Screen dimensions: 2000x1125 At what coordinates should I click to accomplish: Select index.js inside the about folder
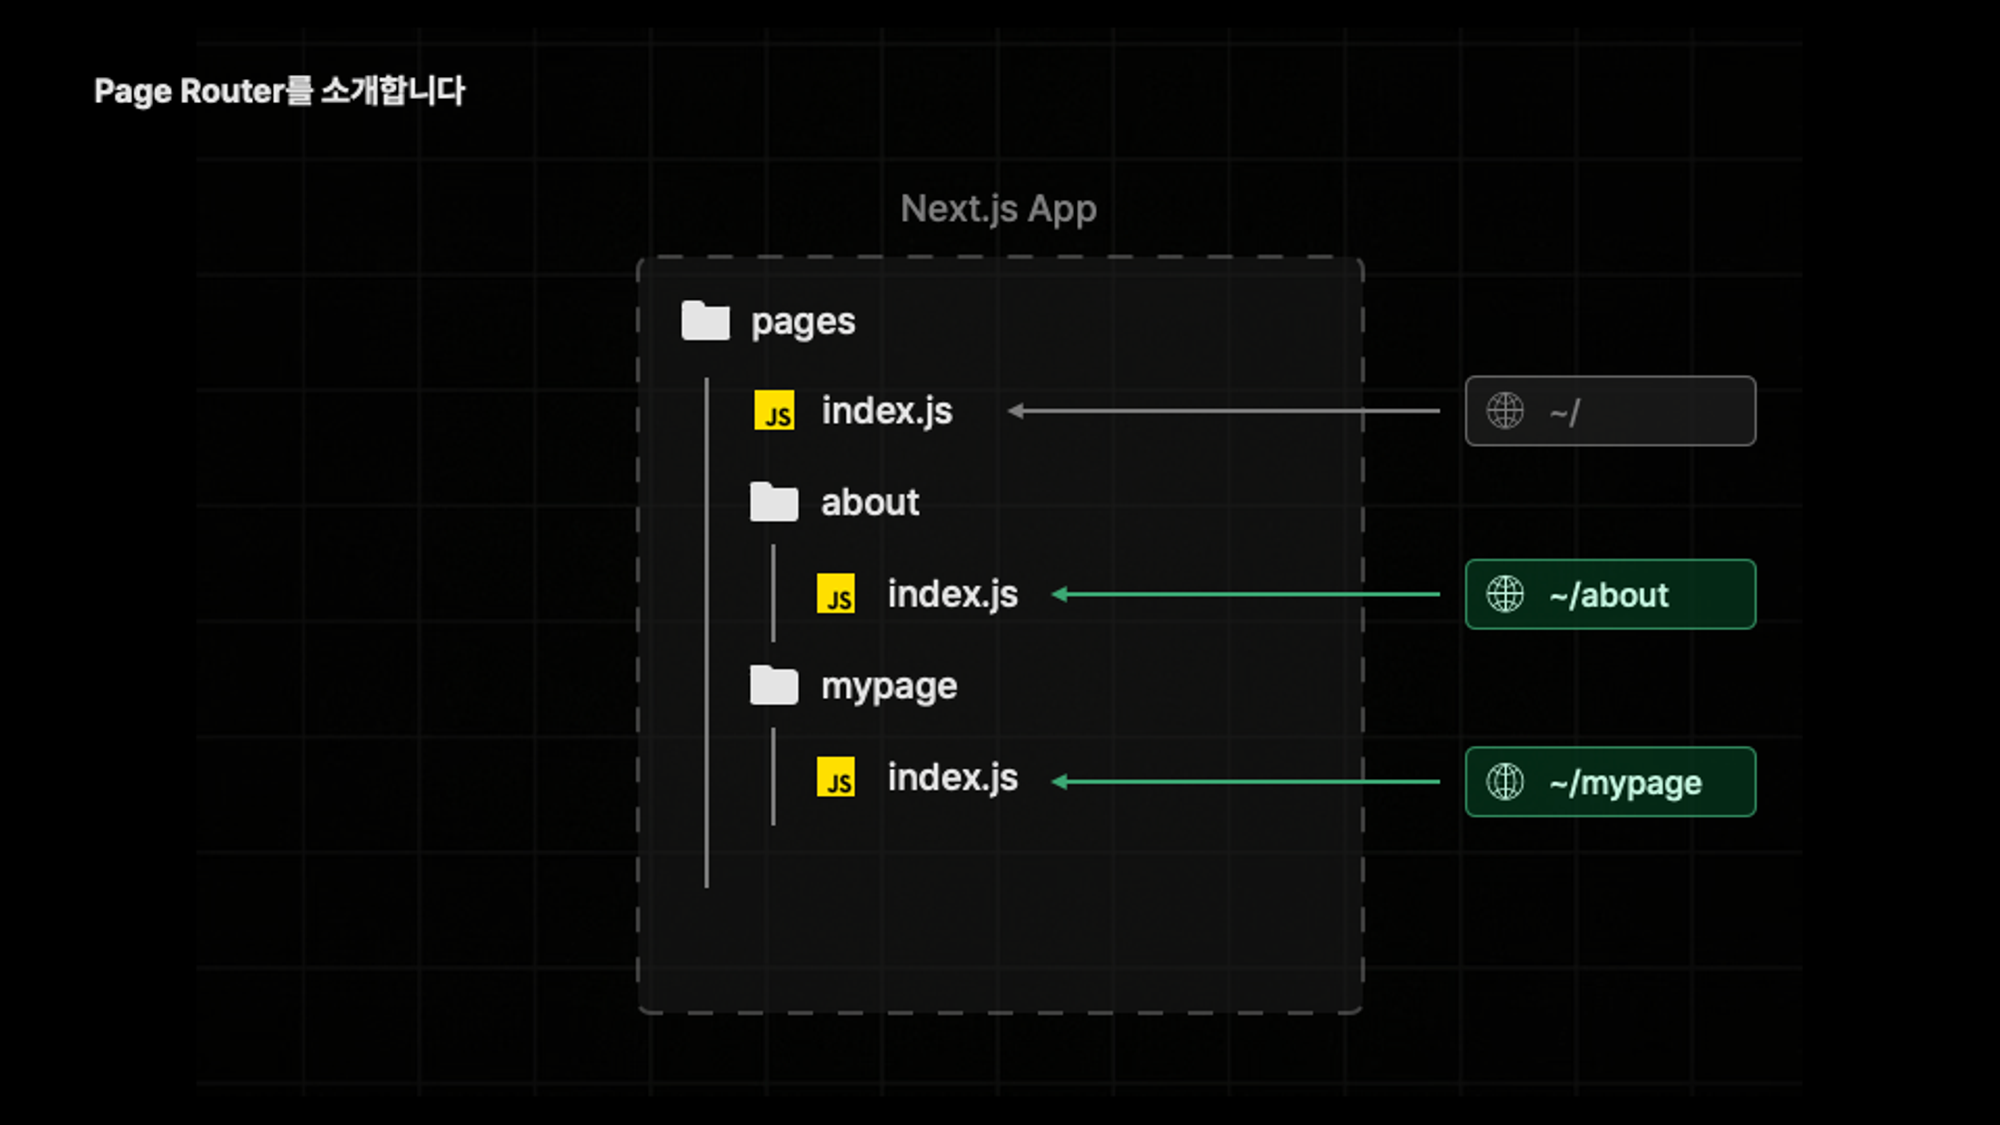(x=952, y=594)
